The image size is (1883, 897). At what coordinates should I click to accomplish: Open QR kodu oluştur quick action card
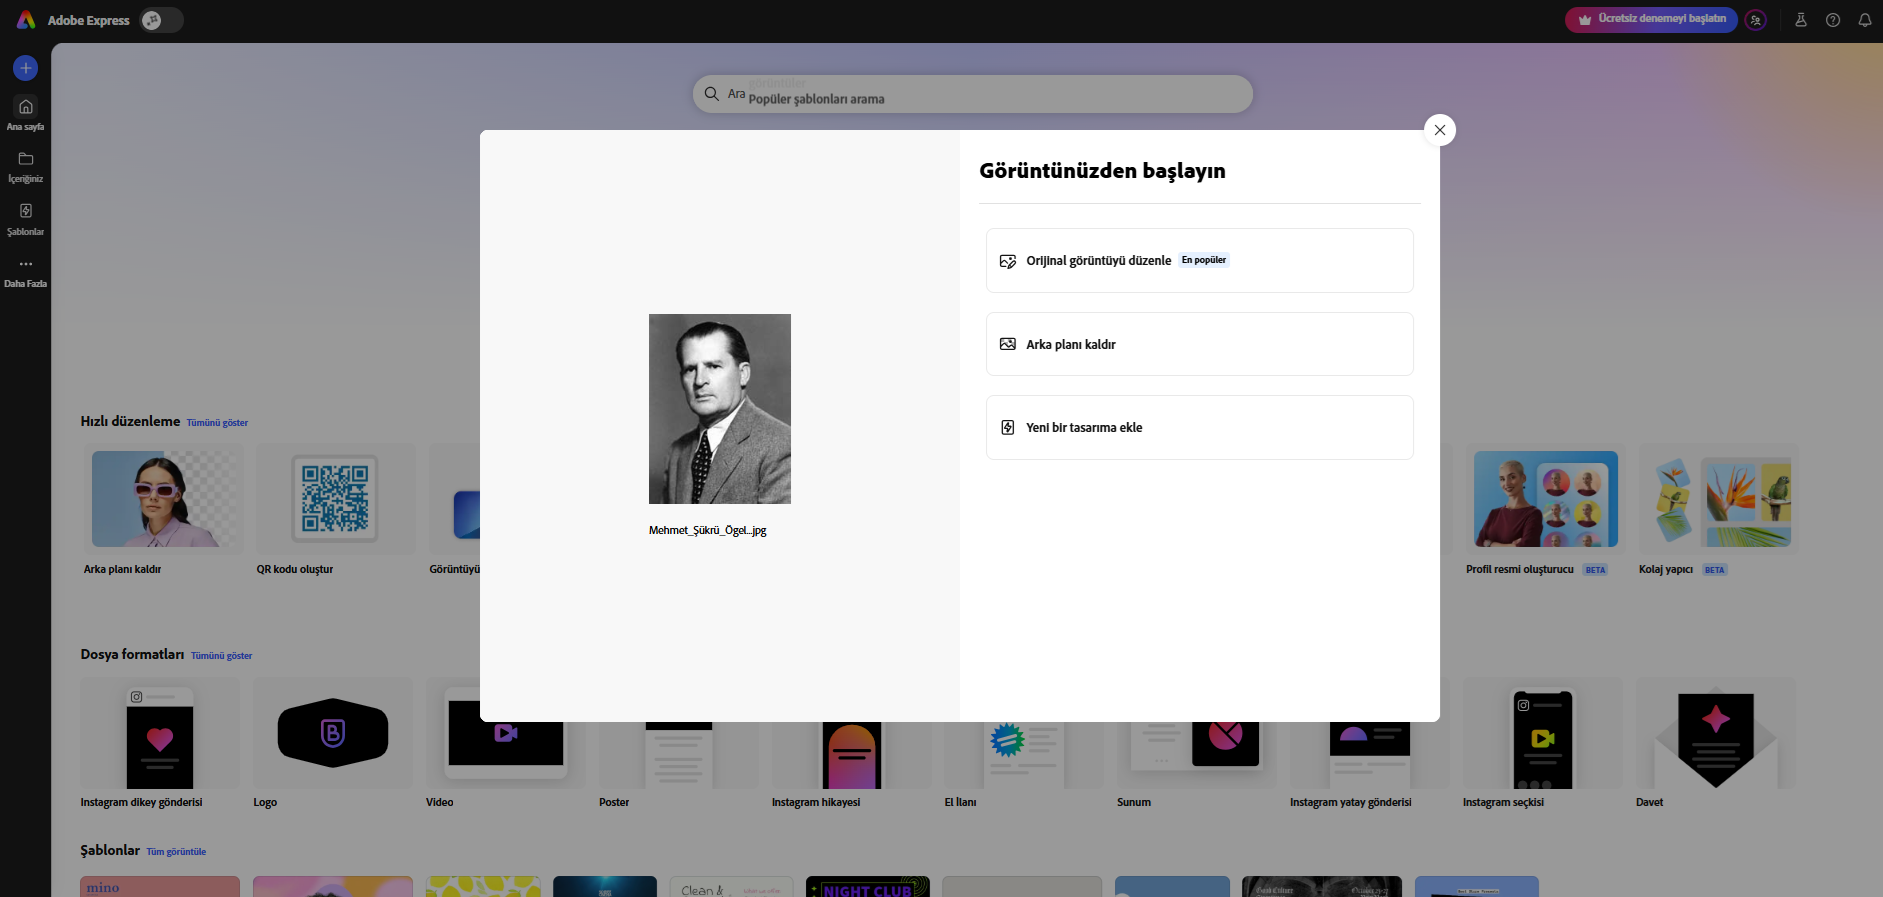(x=335, y=499)
